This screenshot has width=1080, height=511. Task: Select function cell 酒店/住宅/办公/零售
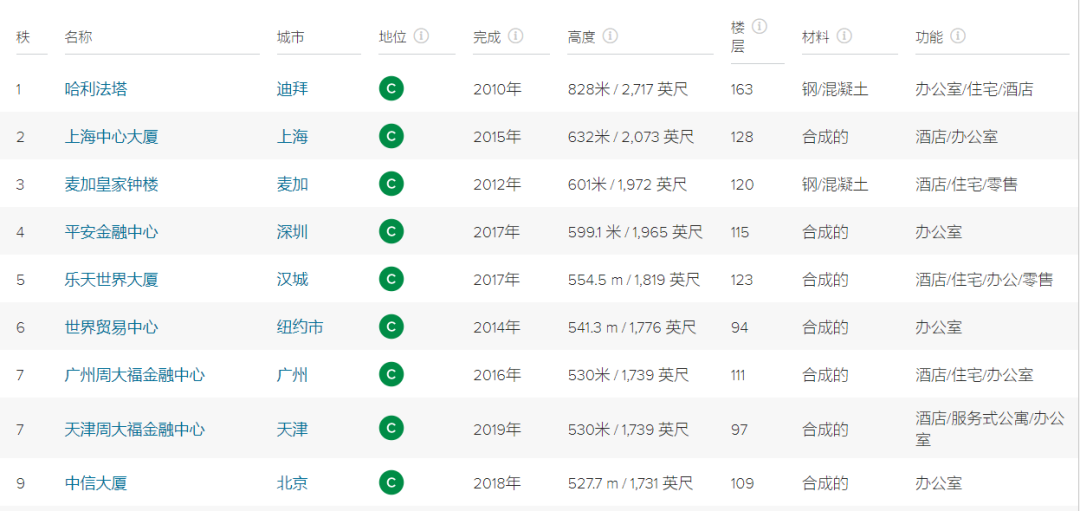pyautogui.click(x=985, y=279)
